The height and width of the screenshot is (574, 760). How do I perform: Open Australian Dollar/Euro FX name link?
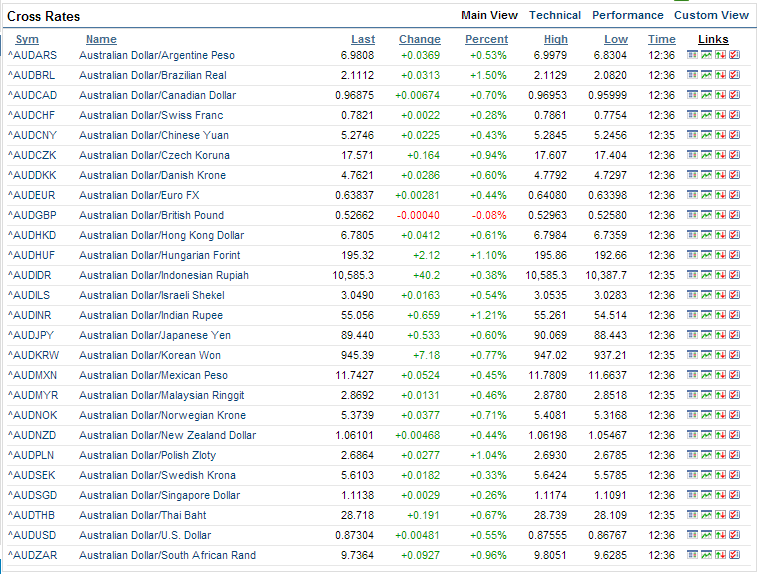tap(139, 195)
